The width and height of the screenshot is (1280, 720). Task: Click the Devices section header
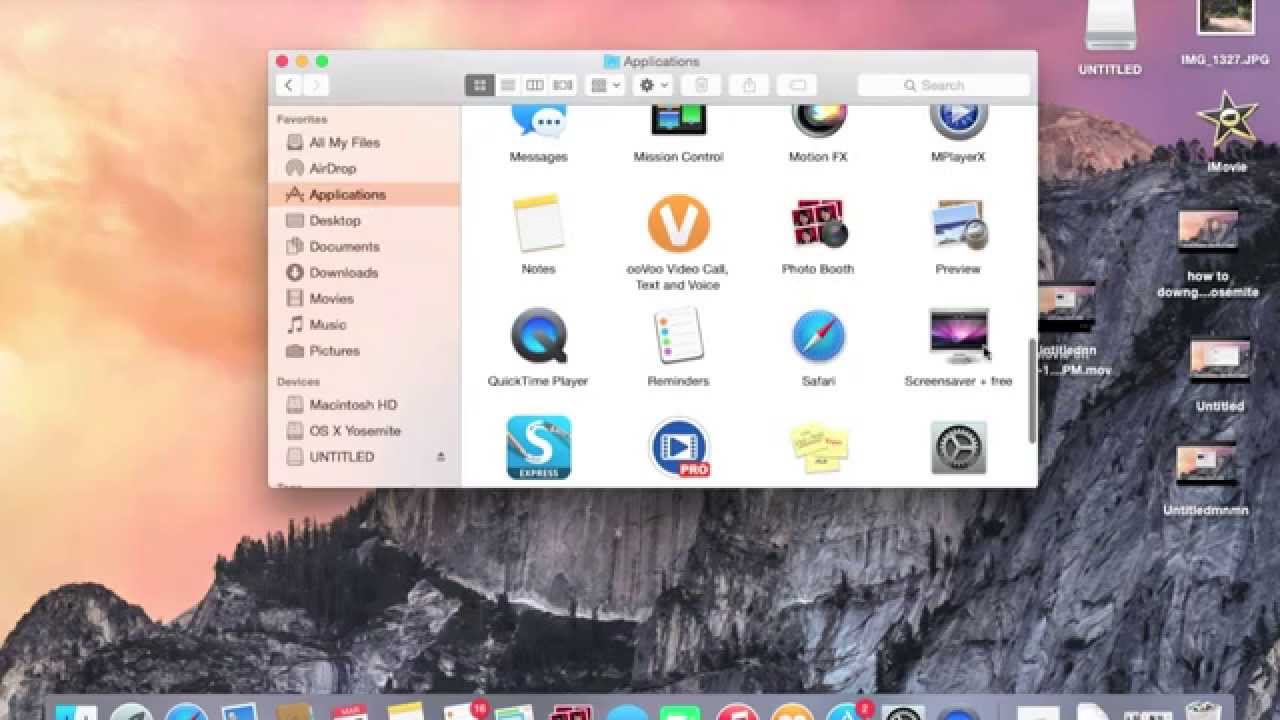pos(298,382)
